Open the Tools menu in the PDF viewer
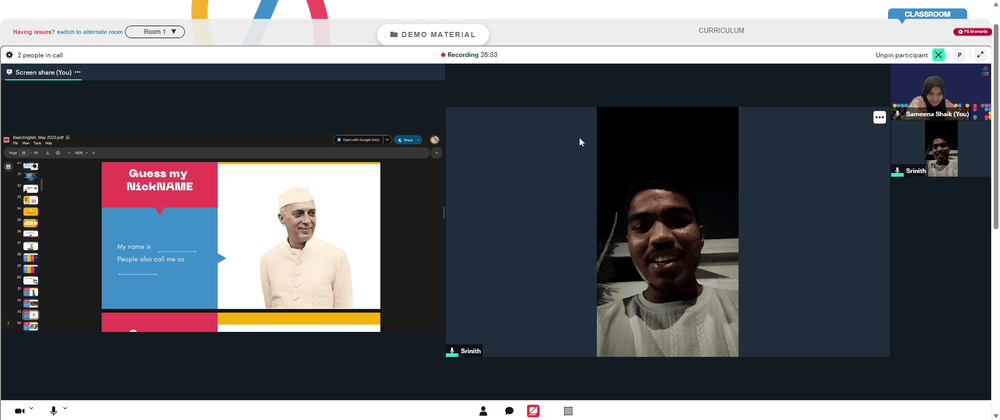Screen dimensions: 1000x420 click(37, 143)
